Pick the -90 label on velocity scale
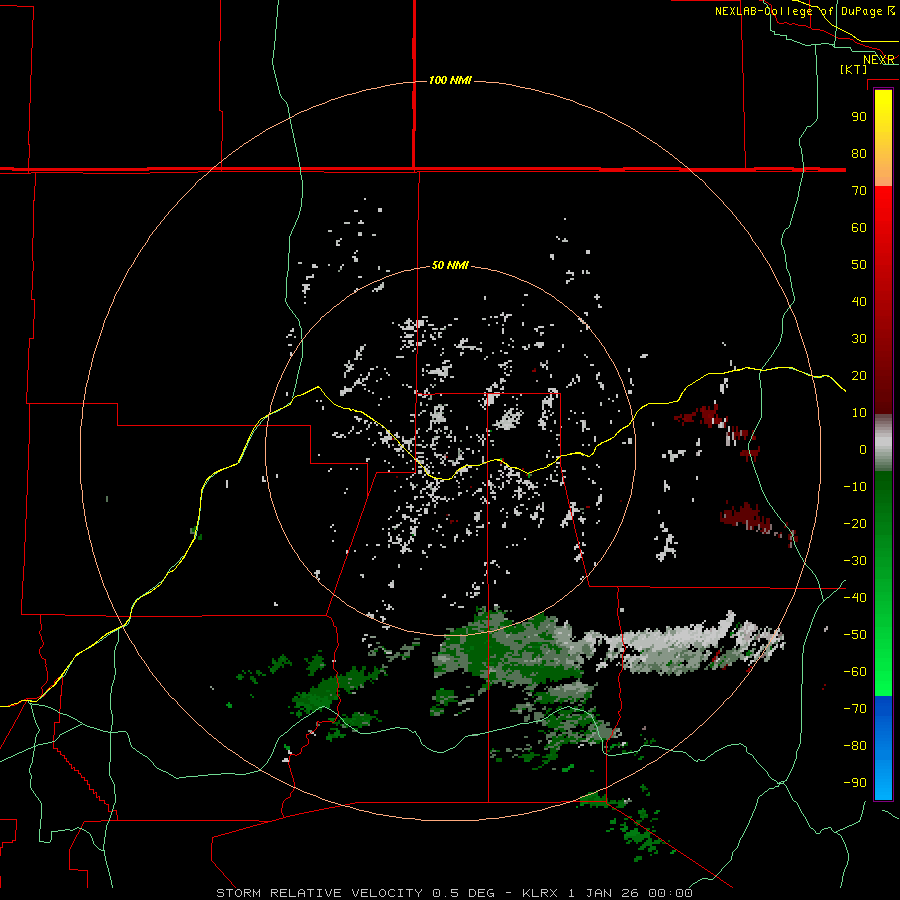 coord(855,783)
